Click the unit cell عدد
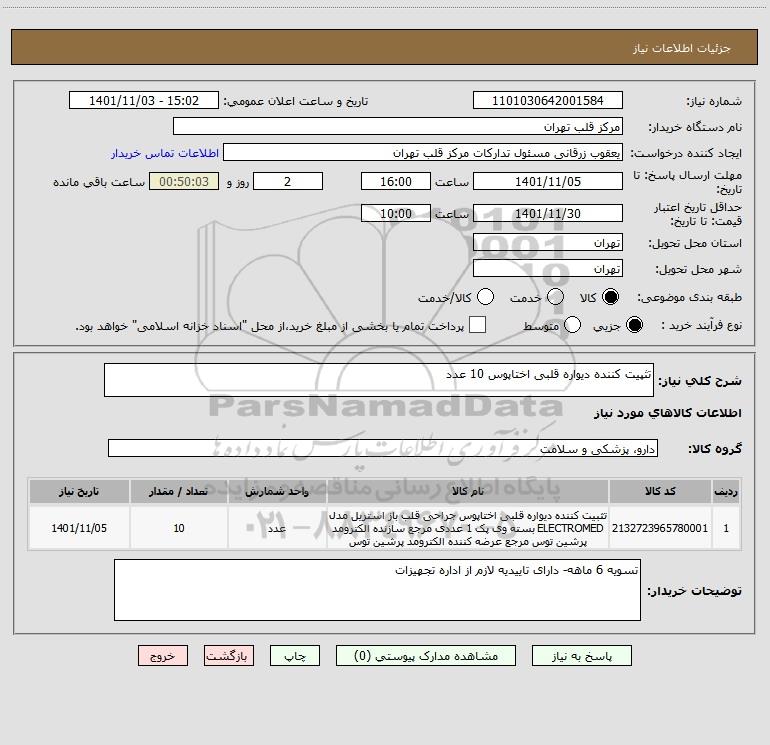The image size is (770, 745). point(277,528)
